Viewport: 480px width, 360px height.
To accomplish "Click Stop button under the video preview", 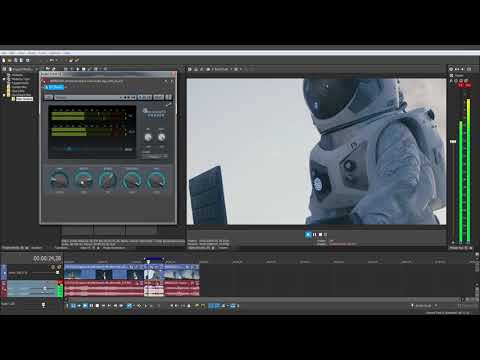I will coord(320,235).
